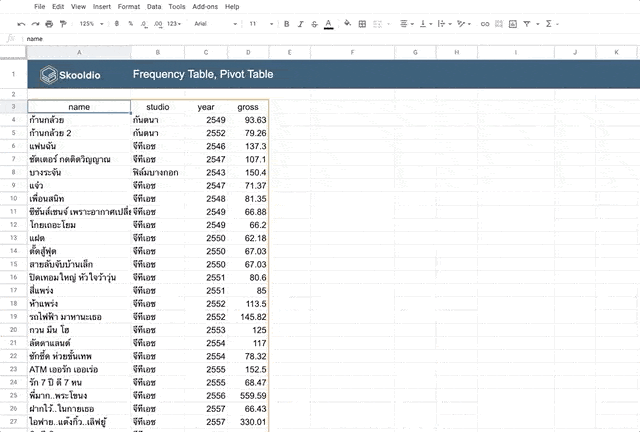The image size is (640, 432).
Task: Click the Redo icon
Action: tap(36, 24)
